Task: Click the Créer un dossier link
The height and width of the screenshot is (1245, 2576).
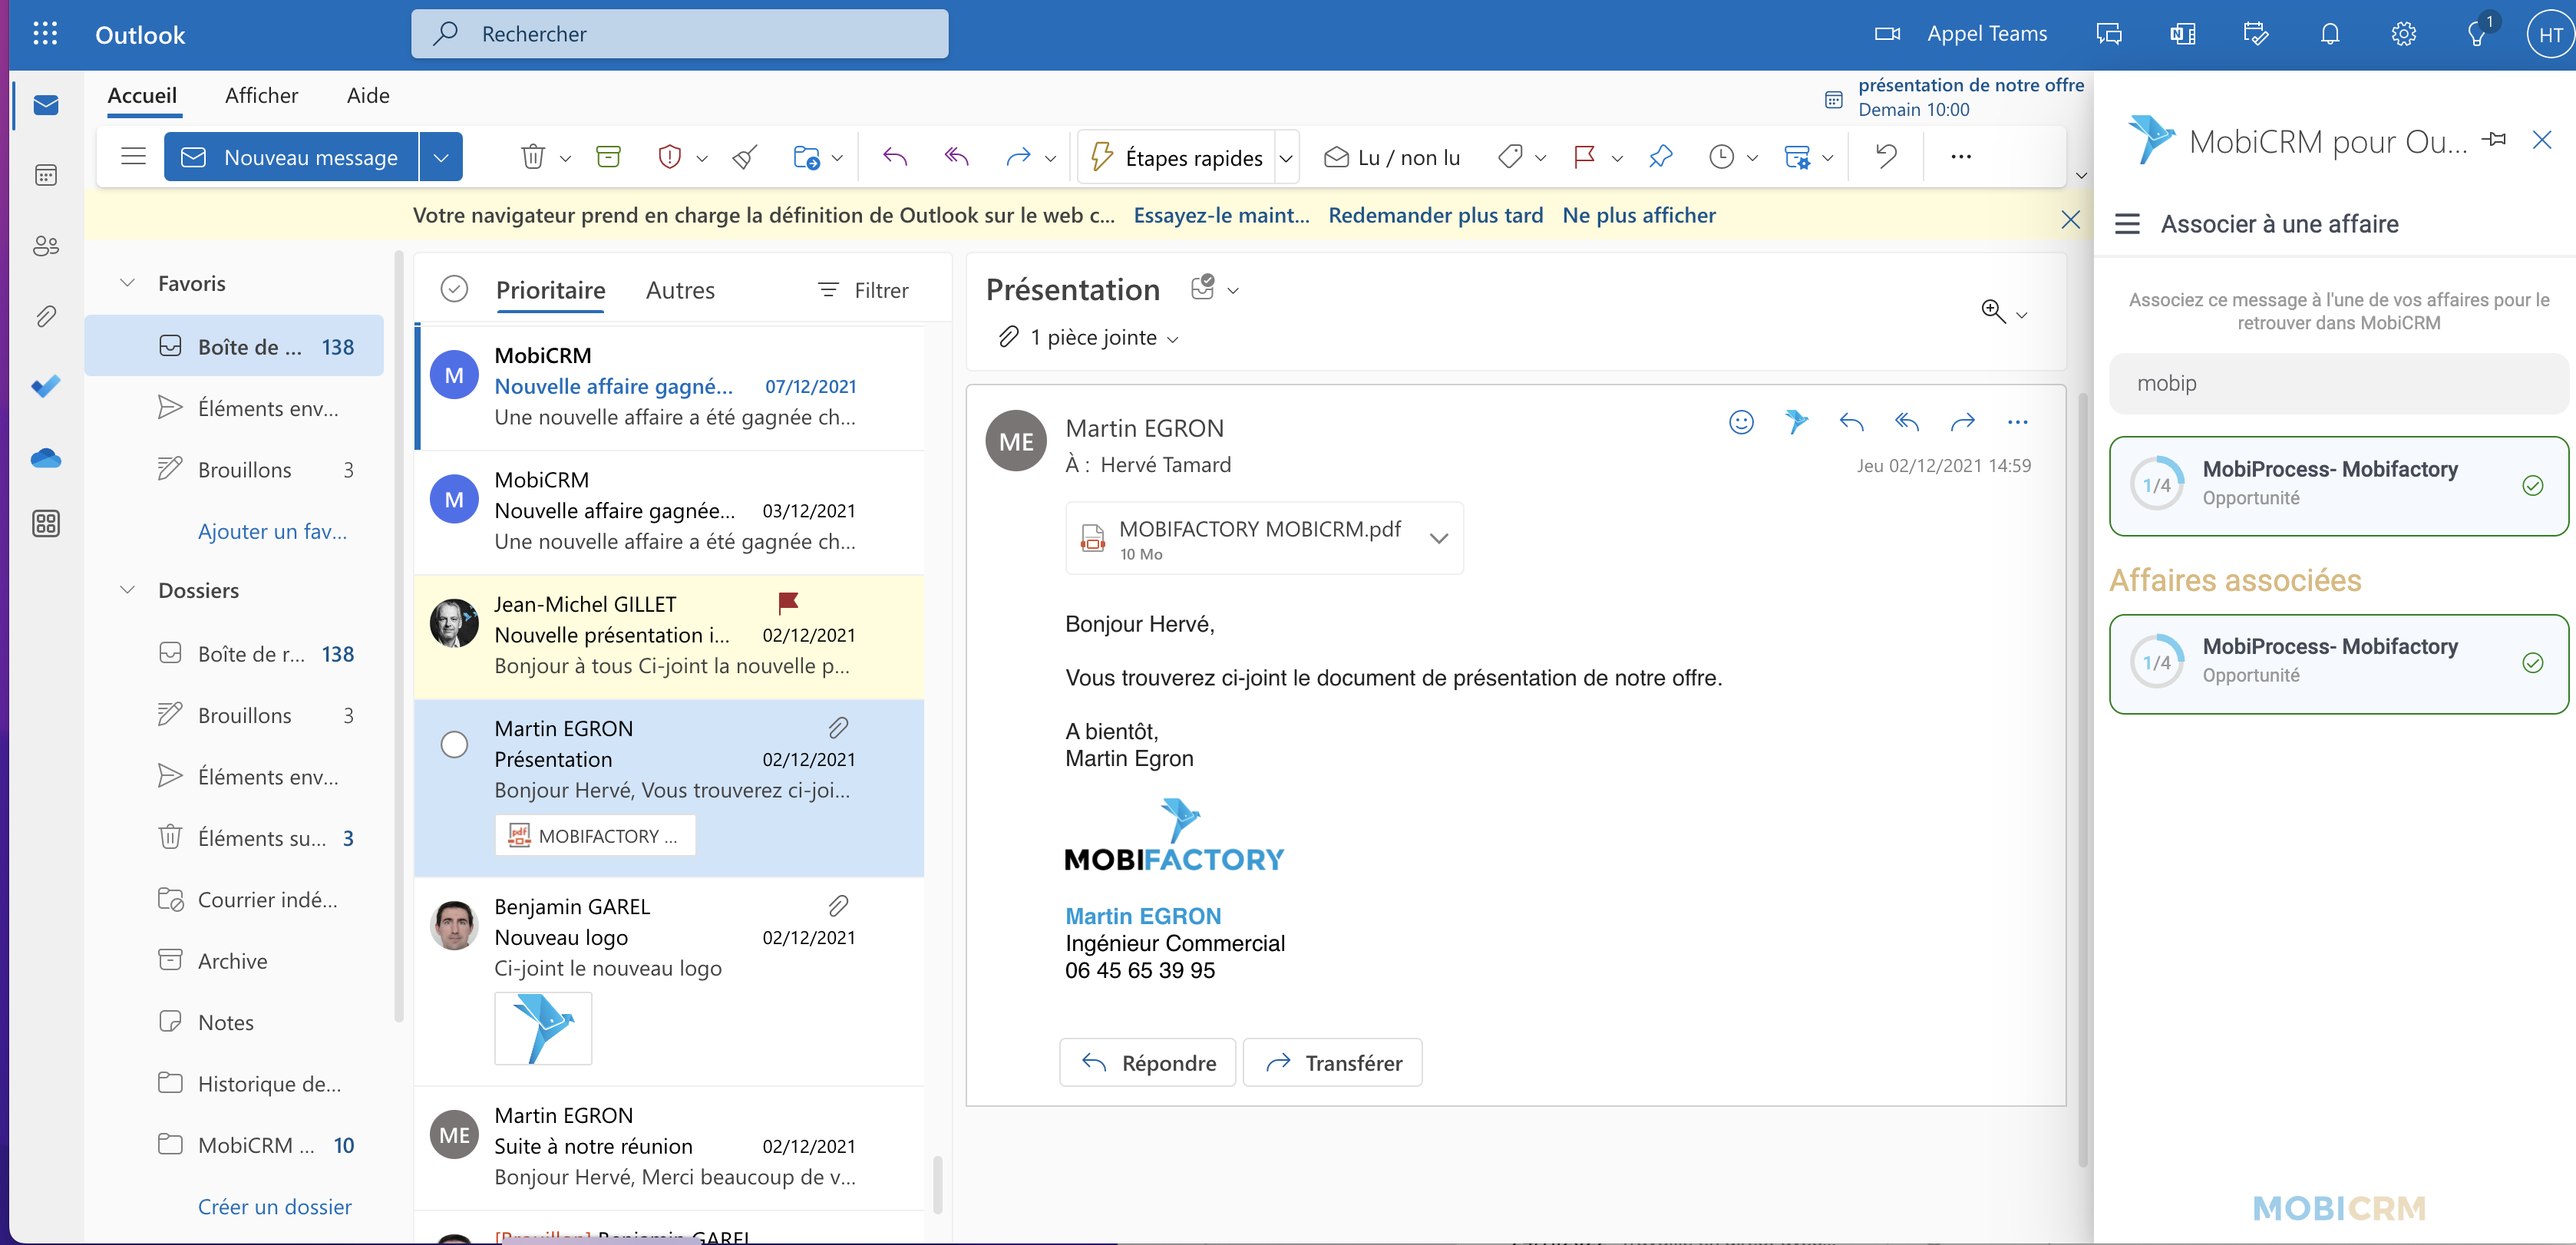Action: [x=275, y=1206]
